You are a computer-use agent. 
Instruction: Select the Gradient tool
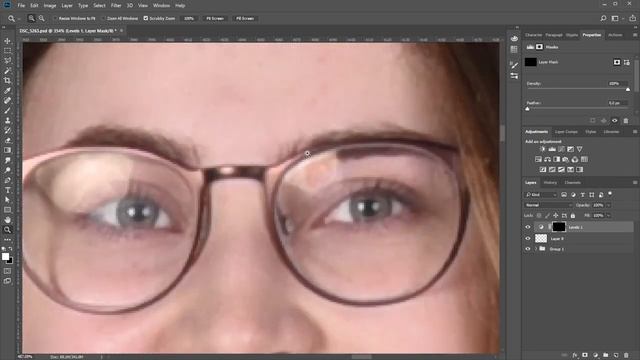(7, 150)
